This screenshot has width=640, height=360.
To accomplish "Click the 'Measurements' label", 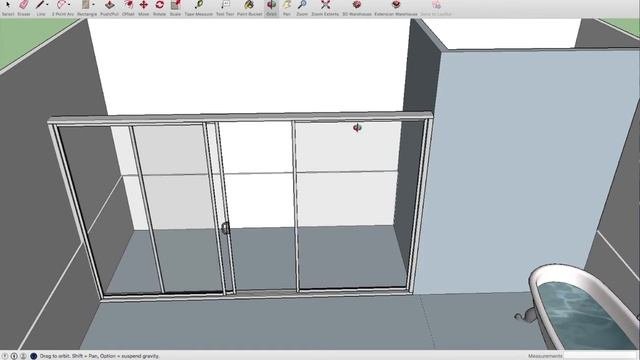I will click(x=545, y=356).
